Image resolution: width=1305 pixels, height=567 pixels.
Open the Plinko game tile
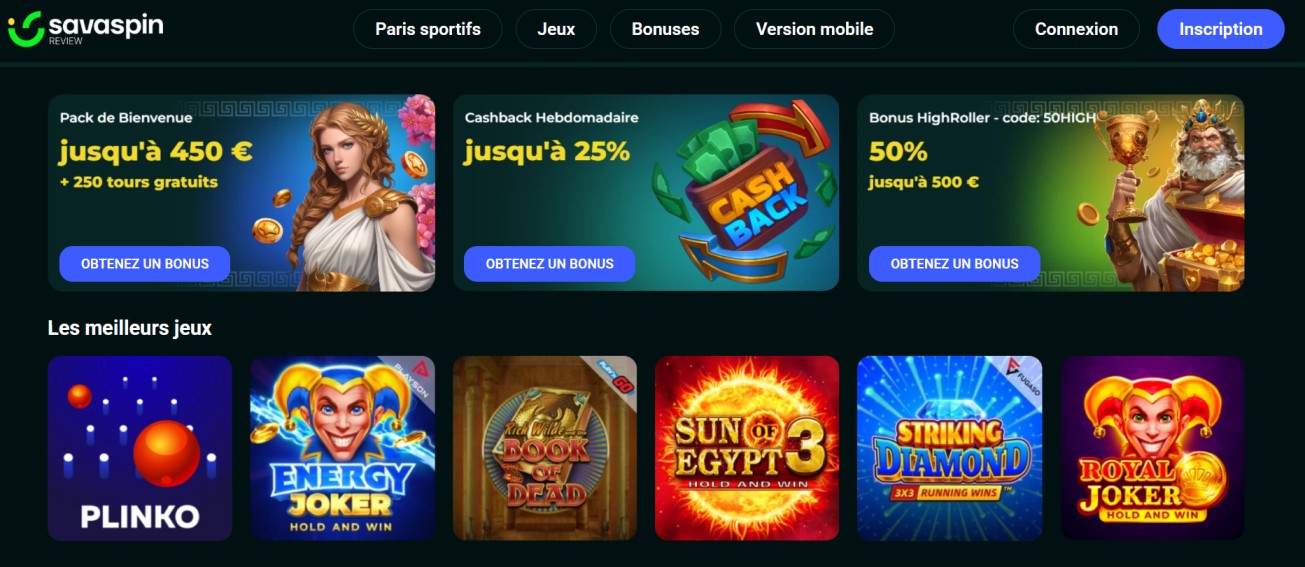[x=140, y=448]
